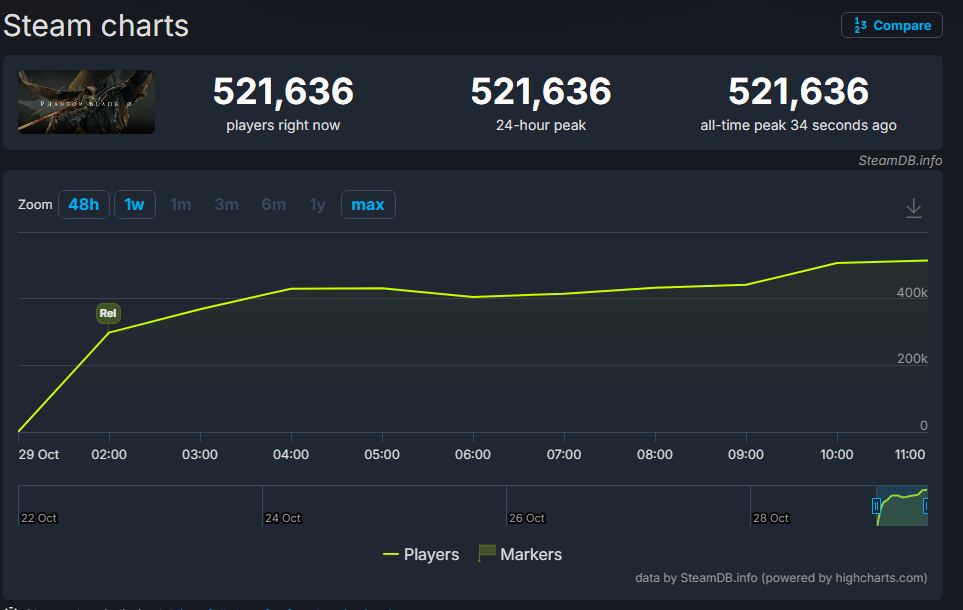The height and width of the screenshot is (610, 963).
Task: Click the right navigator range handle
Action: click(x=926, y=506)
